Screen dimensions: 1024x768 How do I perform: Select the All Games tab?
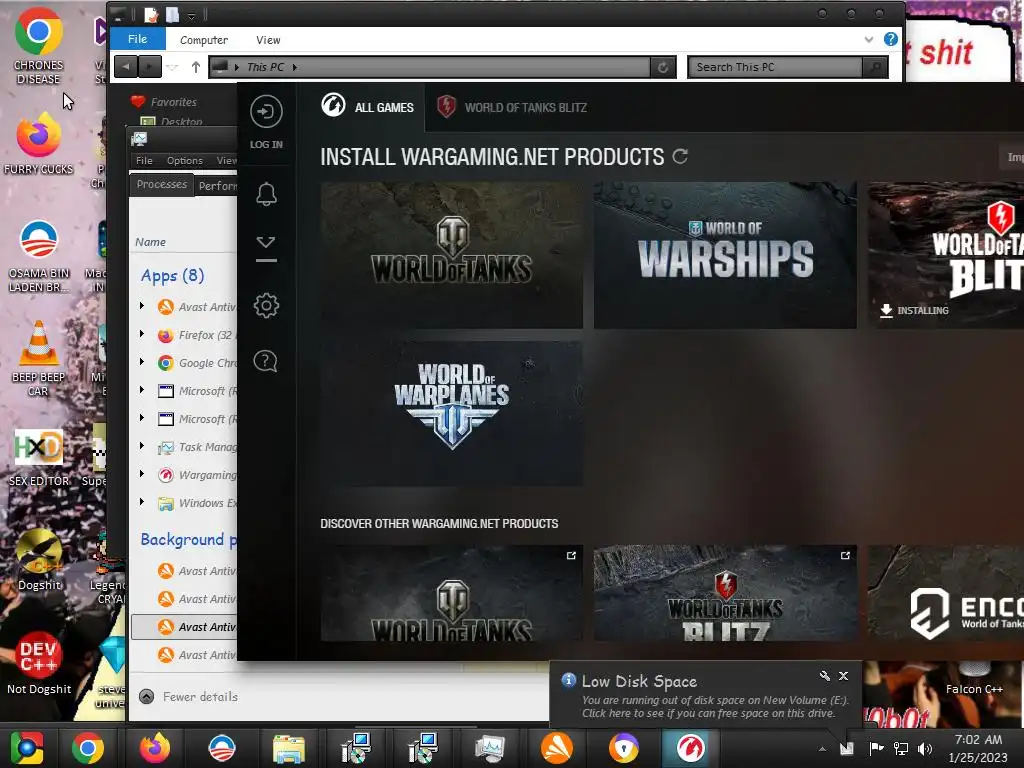[x=368, y=106]
